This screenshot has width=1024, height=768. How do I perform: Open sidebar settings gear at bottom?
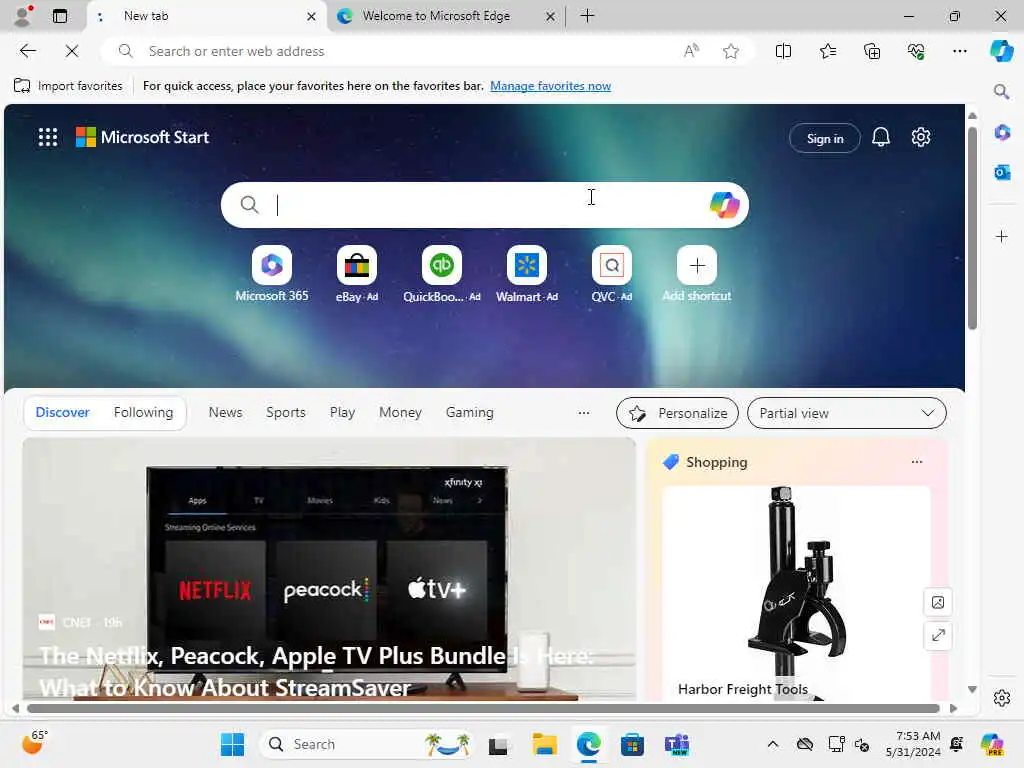(x=1002, y=698)
